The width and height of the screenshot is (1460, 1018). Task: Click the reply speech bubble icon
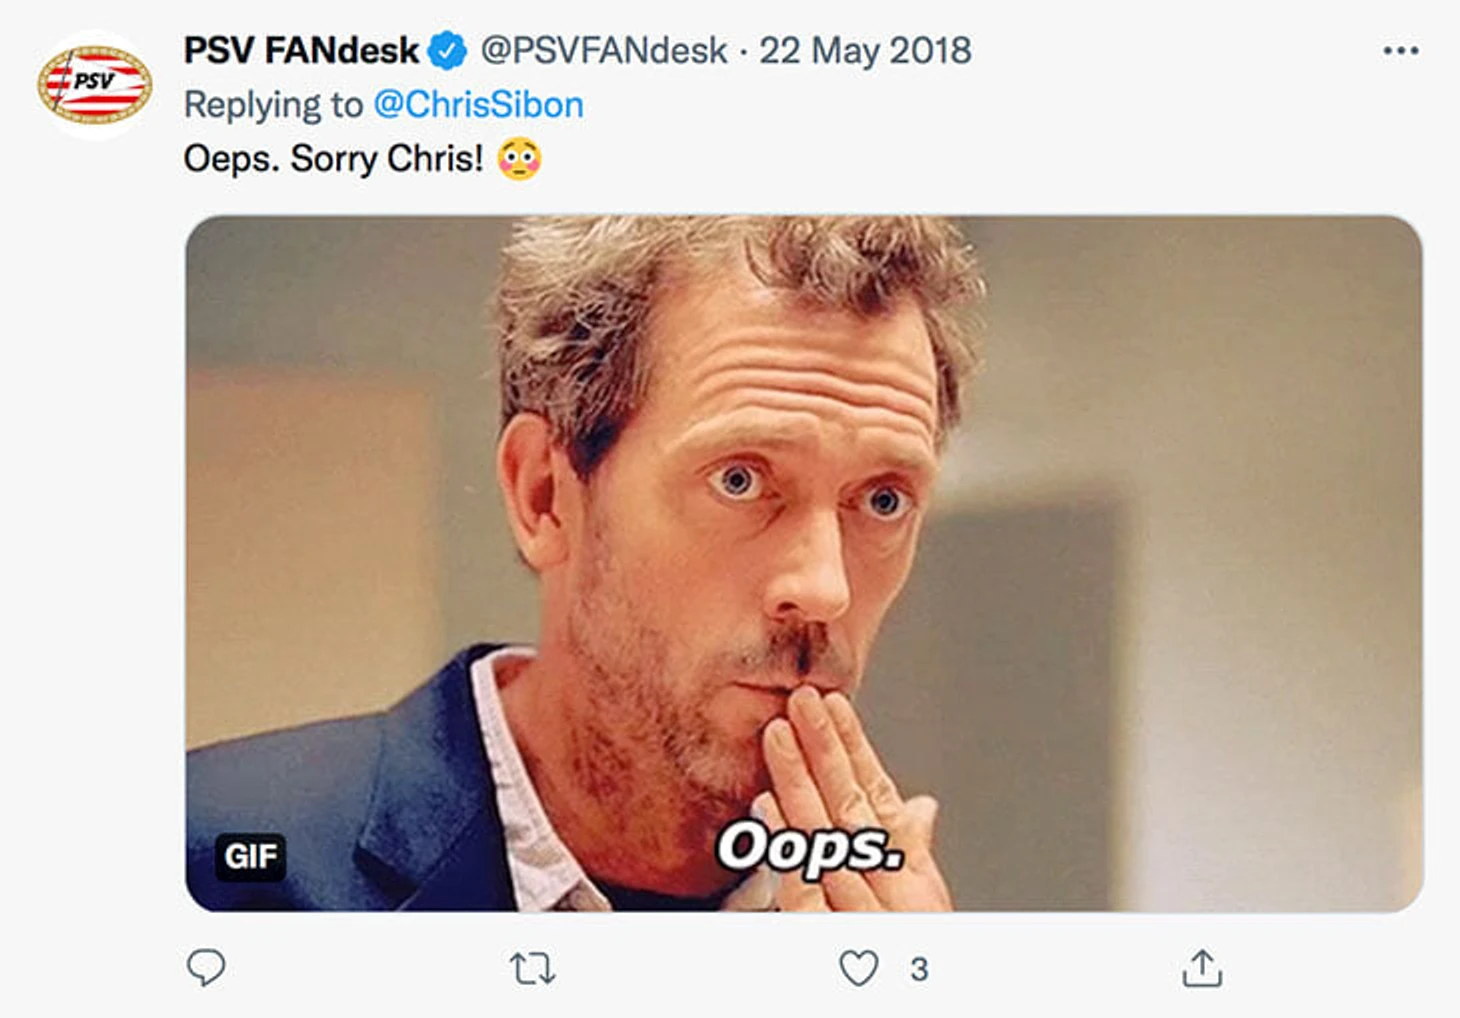point(206,967)
